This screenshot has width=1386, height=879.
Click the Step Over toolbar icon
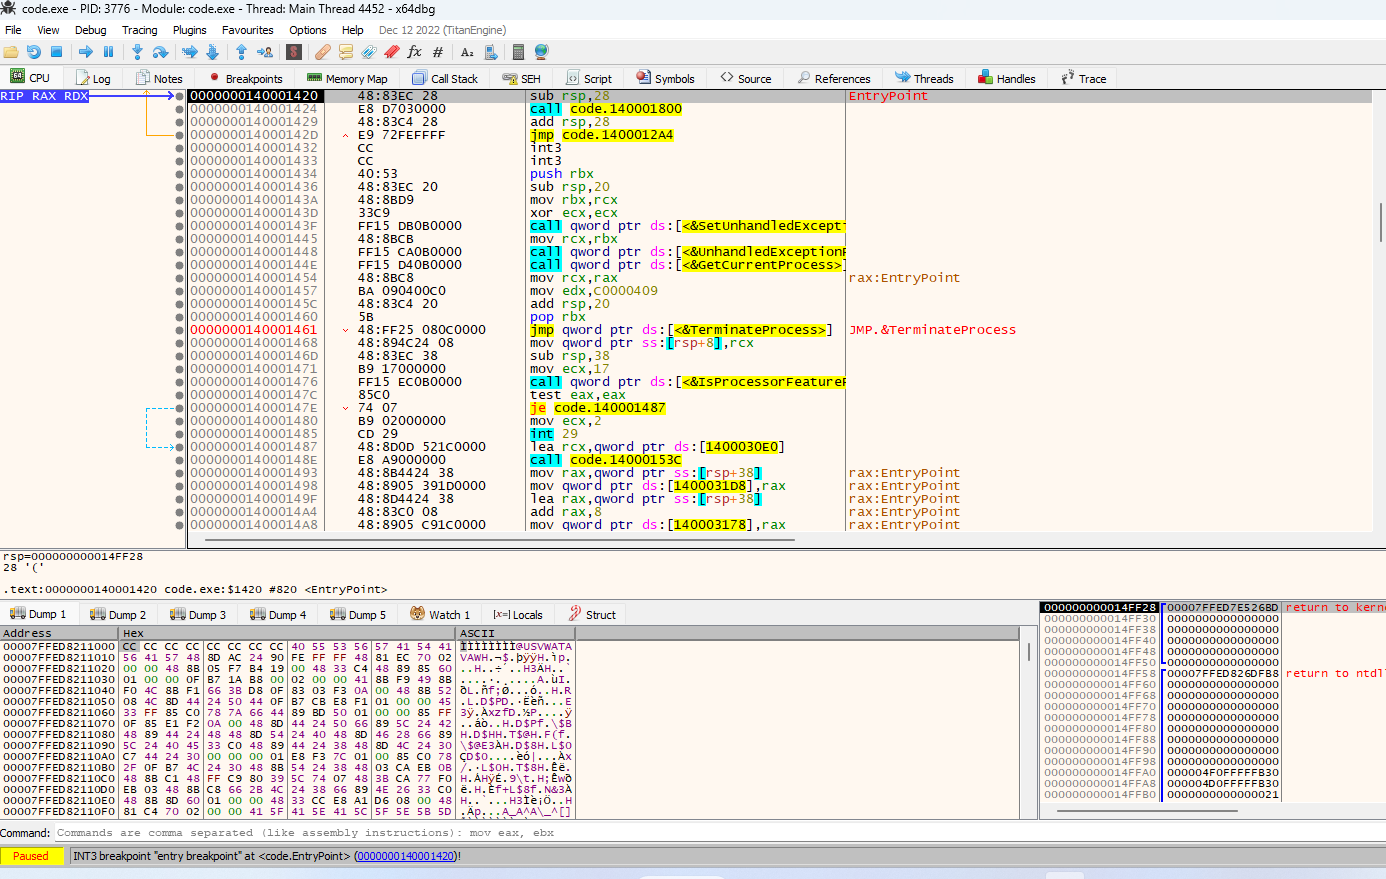click(x=160, y=52)
